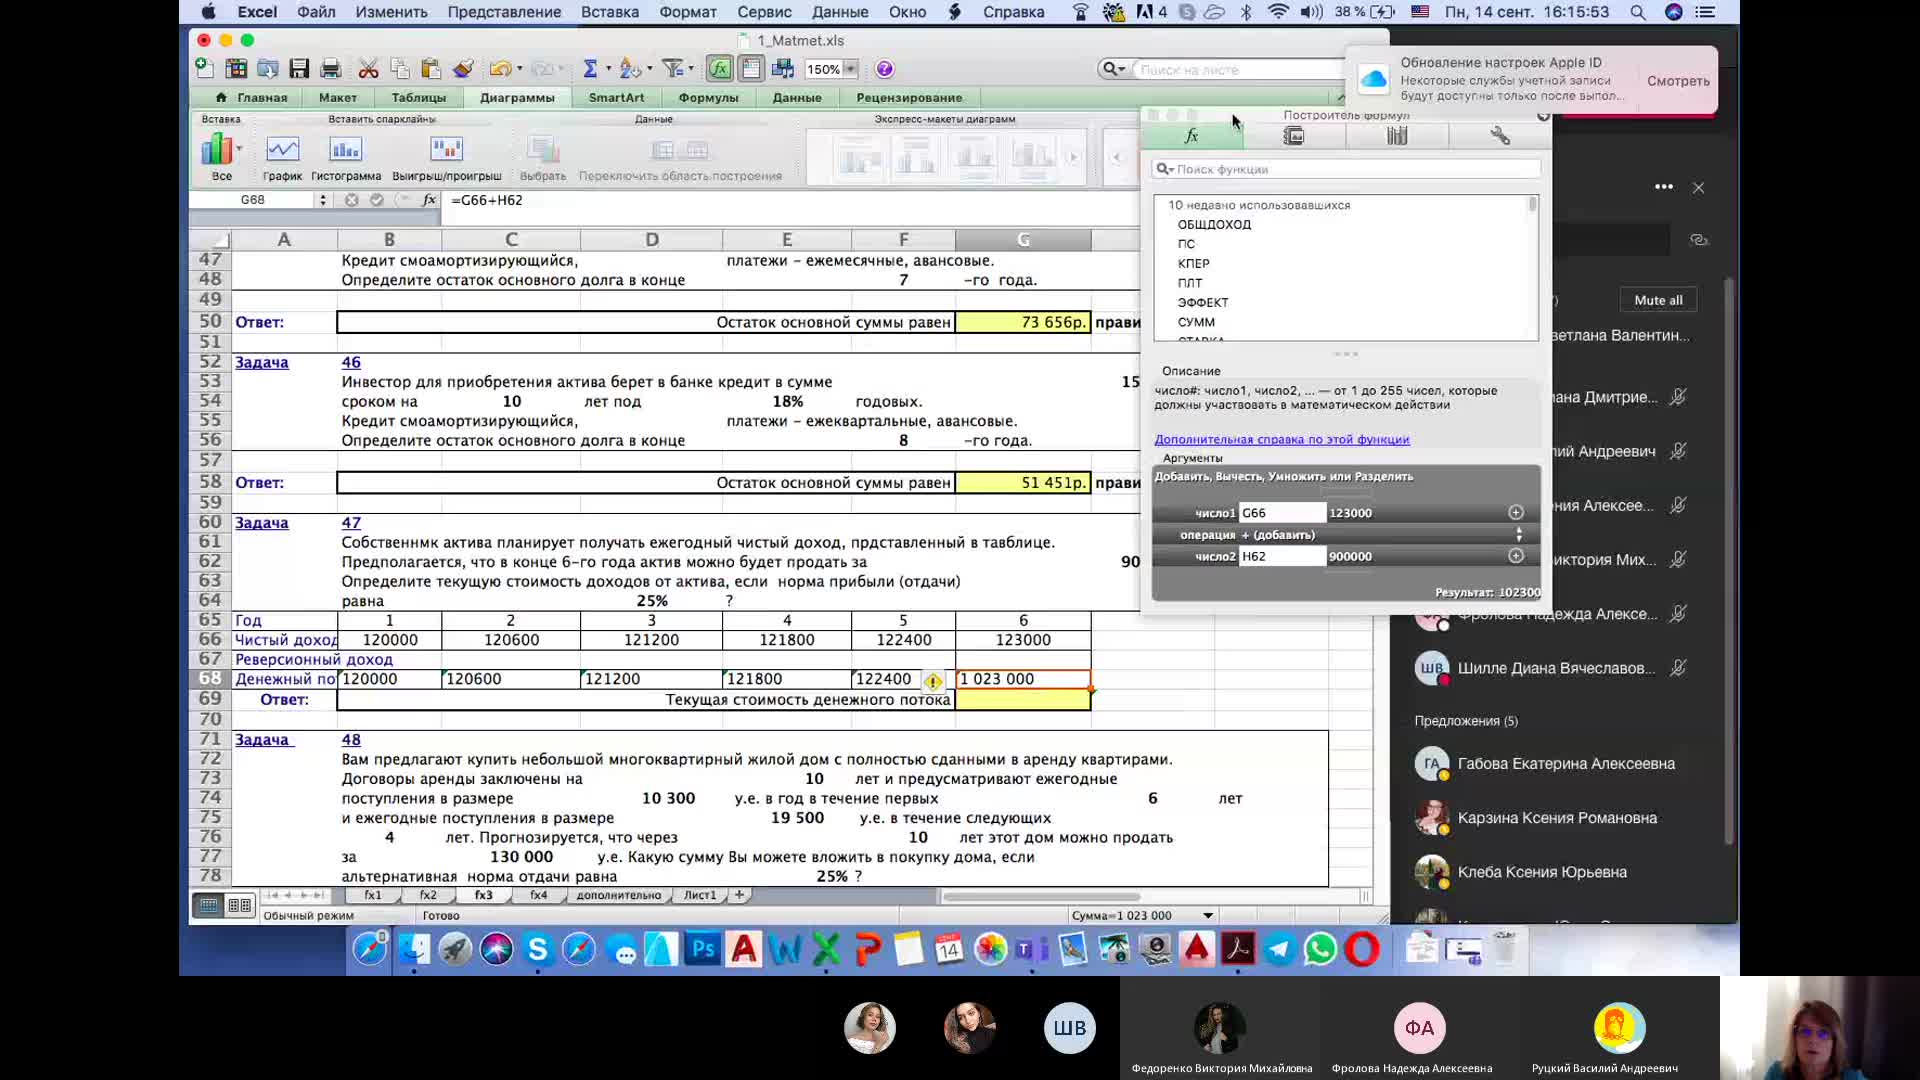1920x1080 pixels.
Task: Click Mute all in the participants panel
Action: coord(1658,300)
